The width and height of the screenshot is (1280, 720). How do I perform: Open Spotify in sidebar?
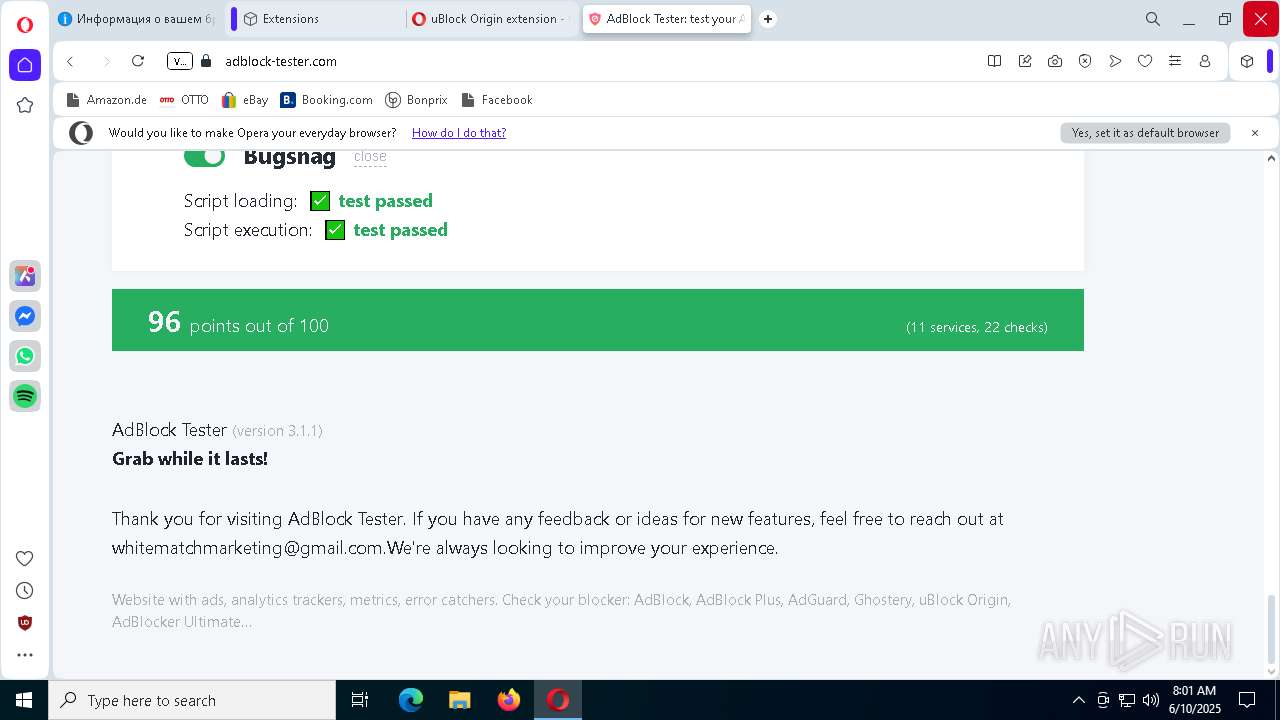coord(25,396)
